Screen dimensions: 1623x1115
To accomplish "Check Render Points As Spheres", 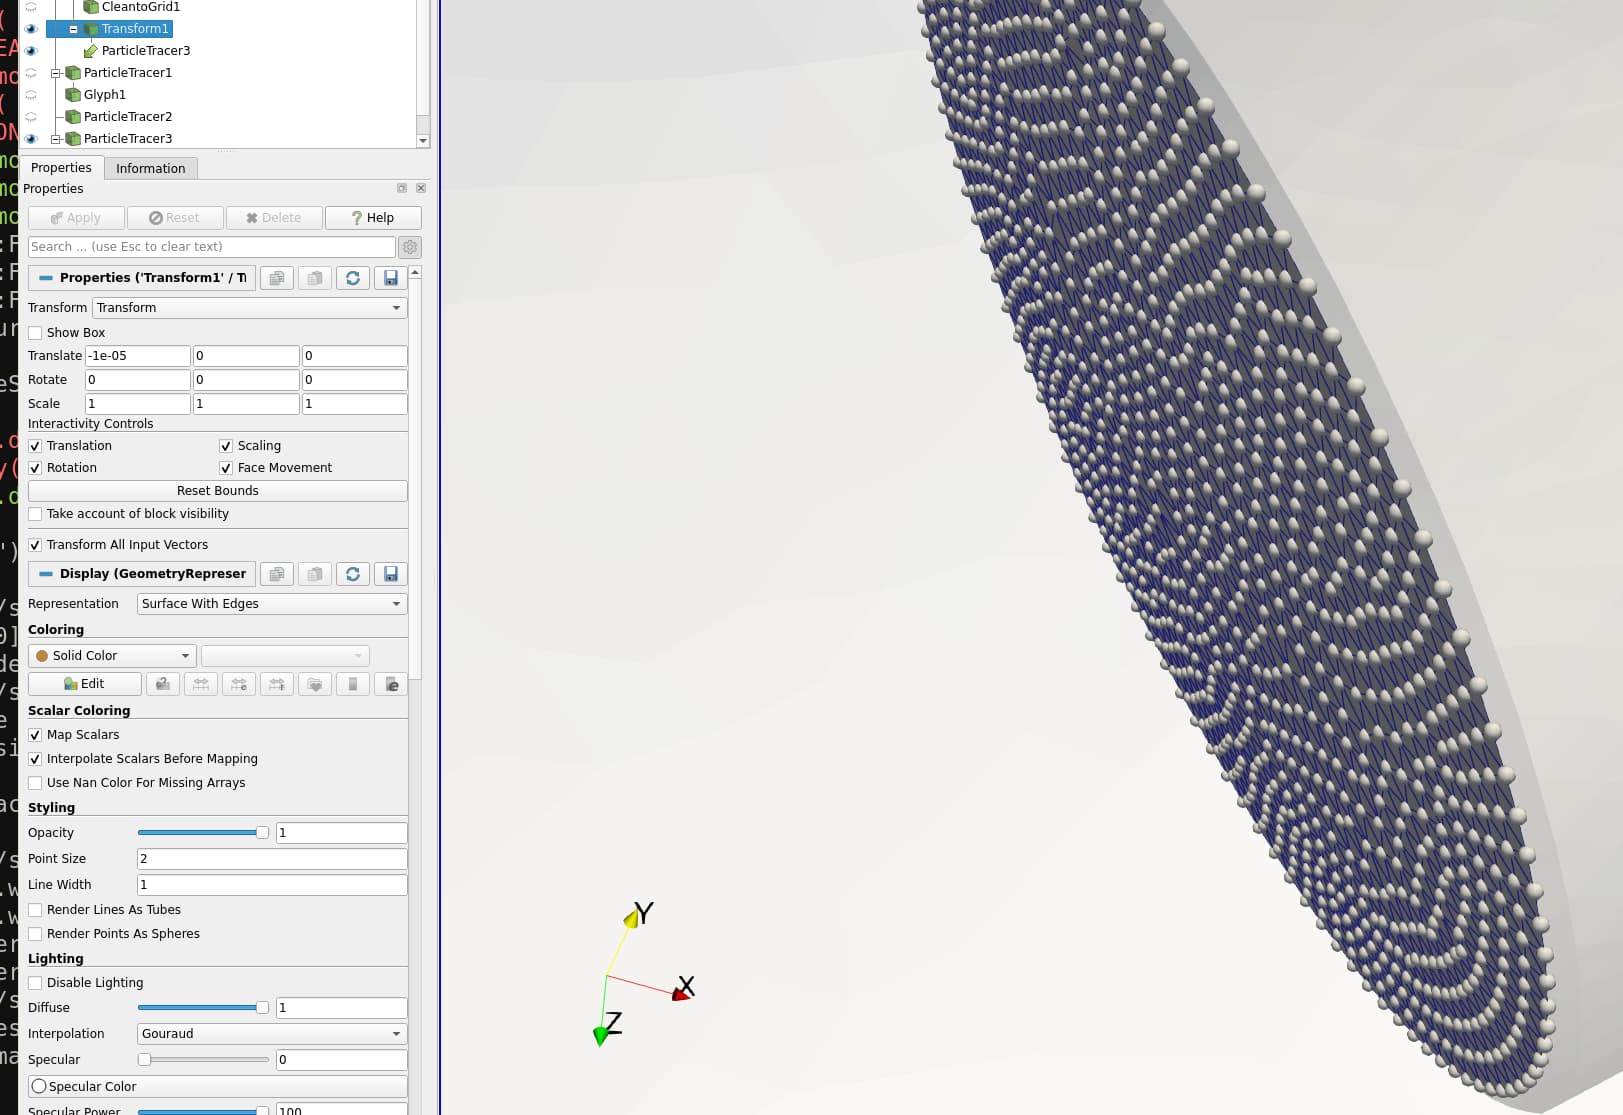I will (36, 934).
